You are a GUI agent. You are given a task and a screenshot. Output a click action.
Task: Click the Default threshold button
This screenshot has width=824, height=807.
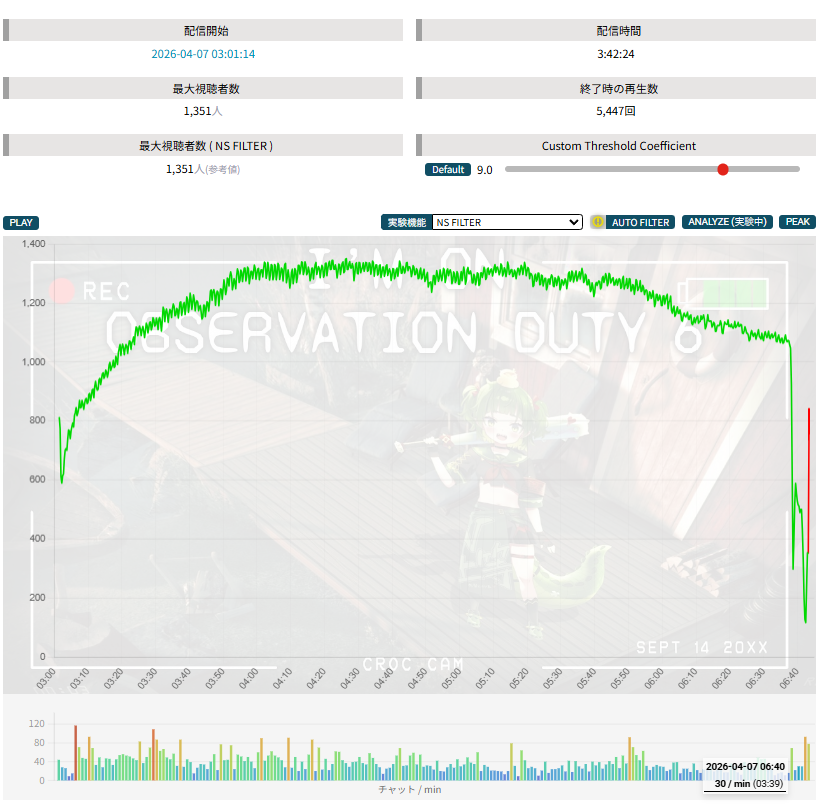(448, 170)
